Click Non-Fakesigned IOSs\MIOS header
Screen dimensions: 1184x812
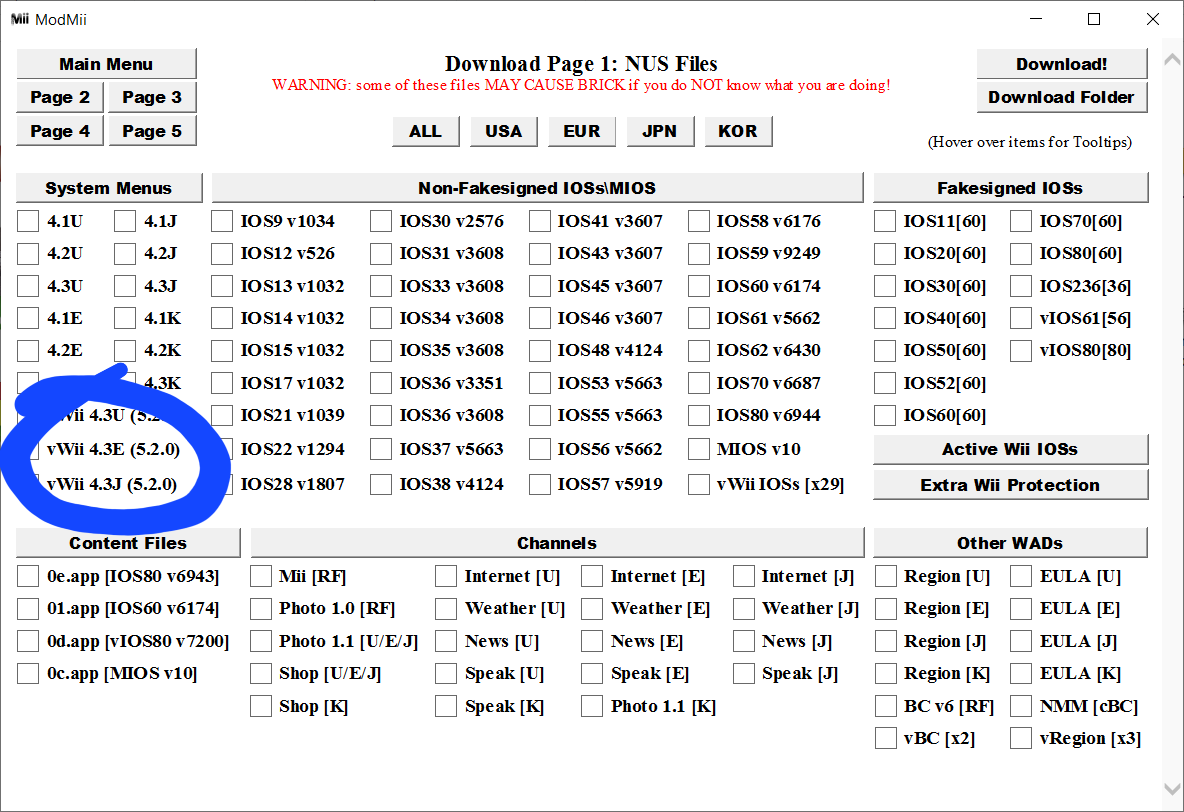[537, 188]
